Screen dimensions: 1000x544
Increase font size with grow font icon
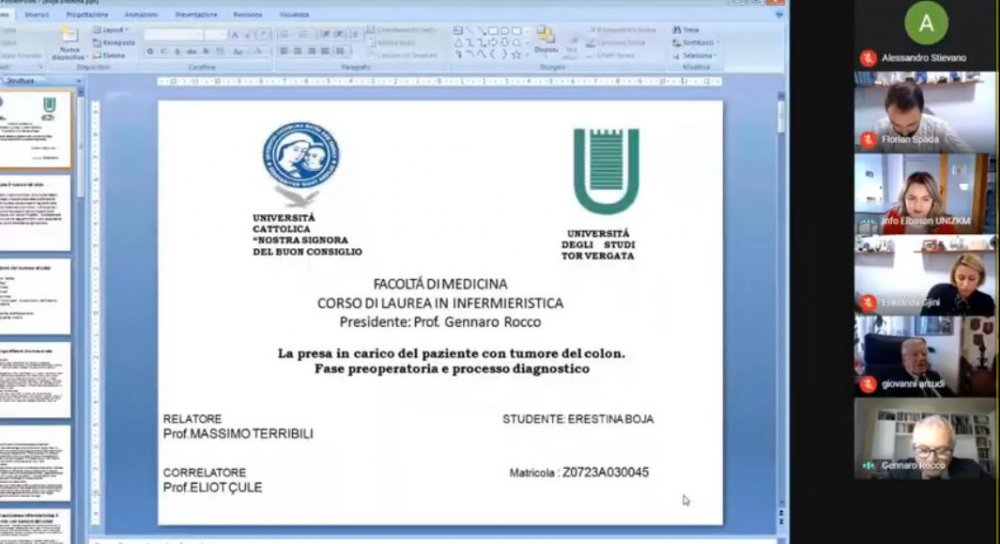pos(235,34)
